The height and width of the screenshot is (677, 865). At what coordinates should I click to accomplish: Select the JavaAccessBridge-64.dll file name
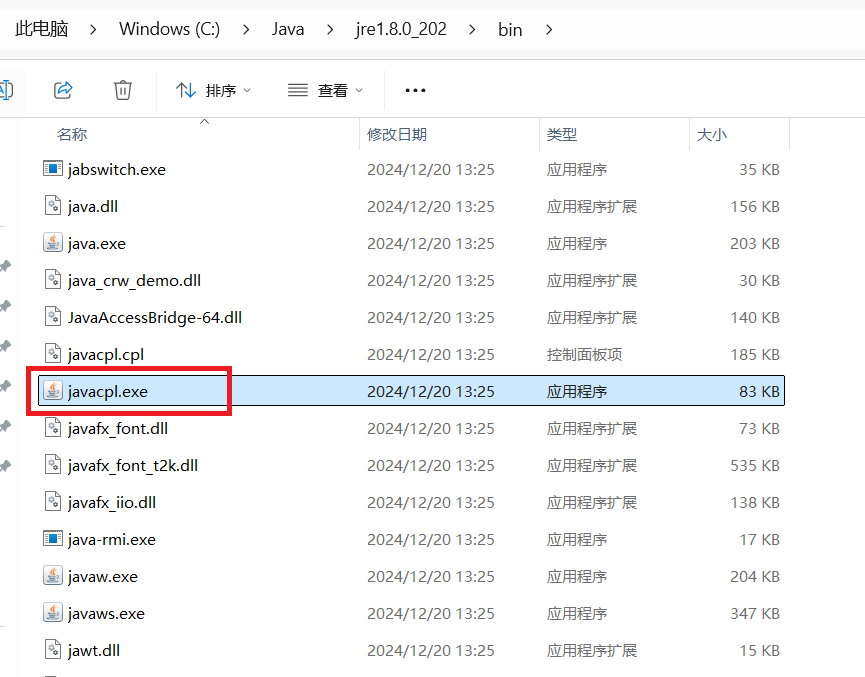(x=154, y=317)
